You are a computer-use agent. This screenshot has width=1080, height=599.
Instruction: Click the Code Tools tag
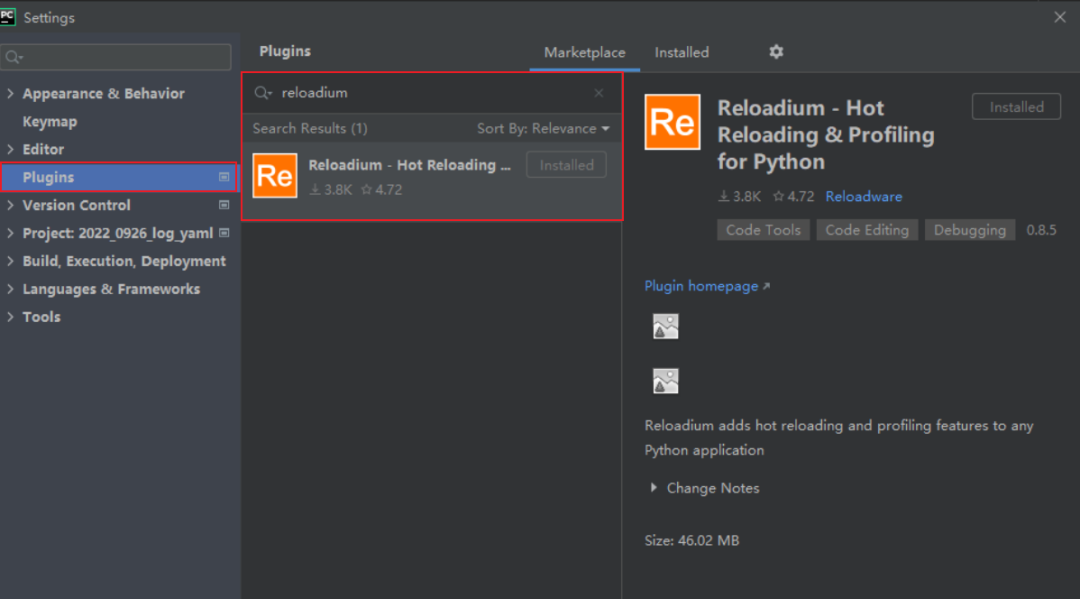763,230
